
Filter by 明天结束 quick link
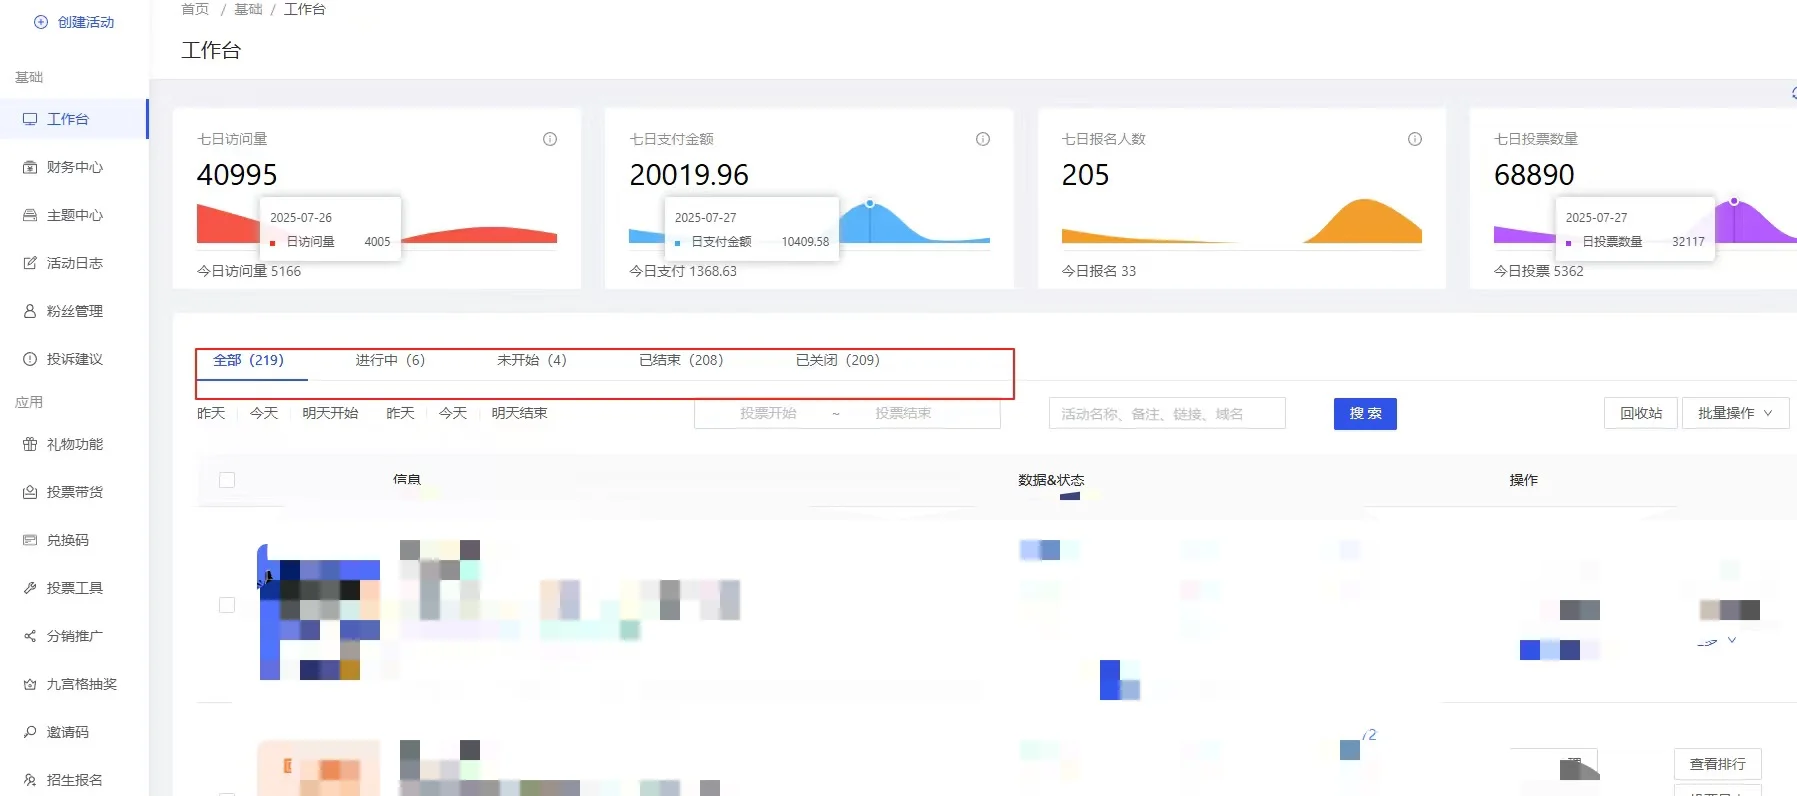[x=519, y=413]
